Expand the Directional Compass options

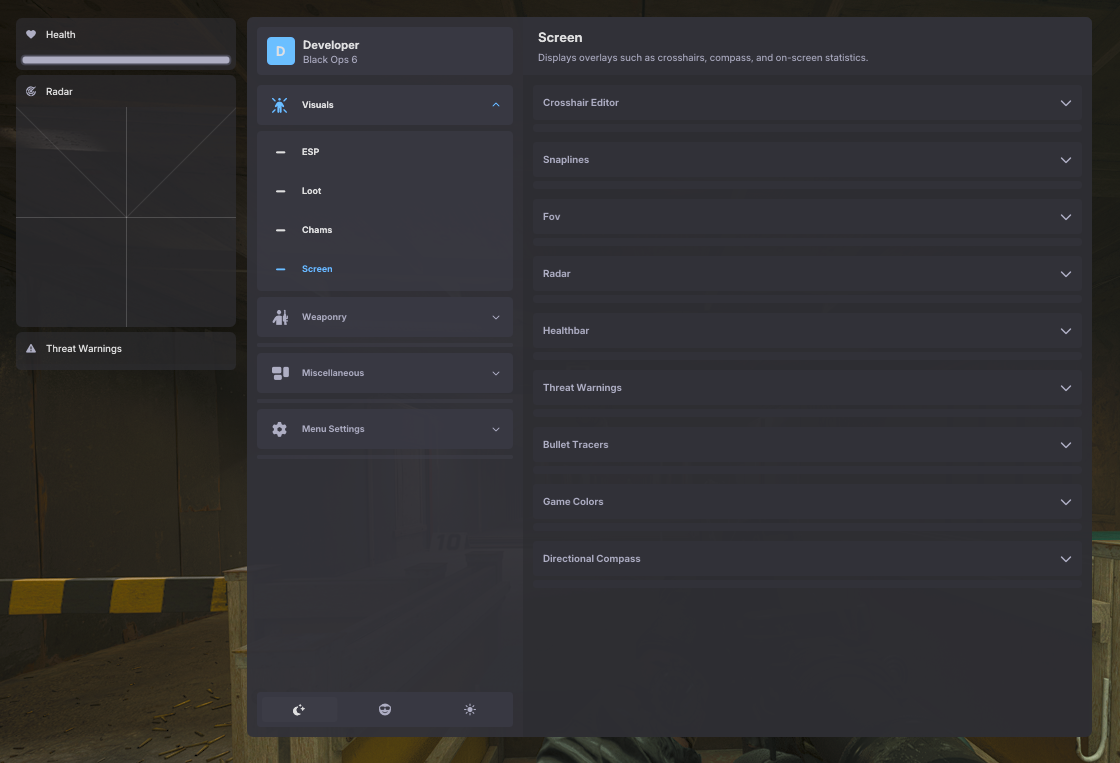click(x=1065, y=559)
